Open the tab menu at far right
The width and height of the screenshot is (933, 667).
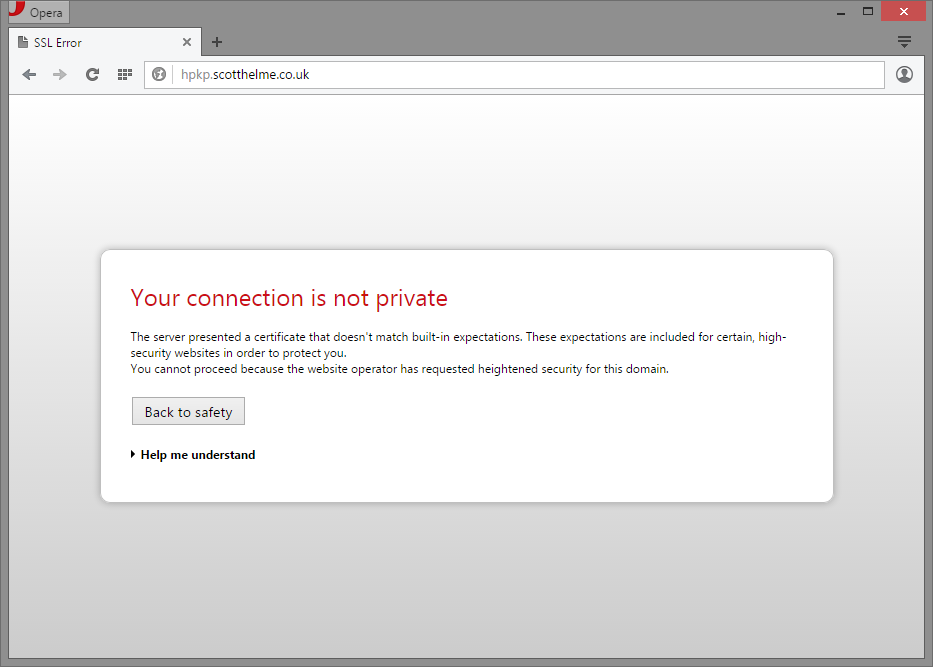pyautogui.click(x=904, y=42)
